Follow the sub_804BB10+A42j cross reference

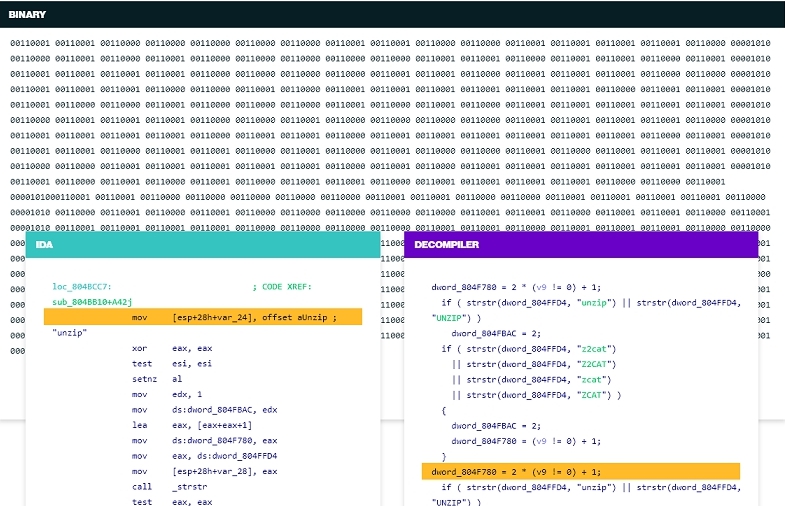pyautogui.click(x=92, y=301)
